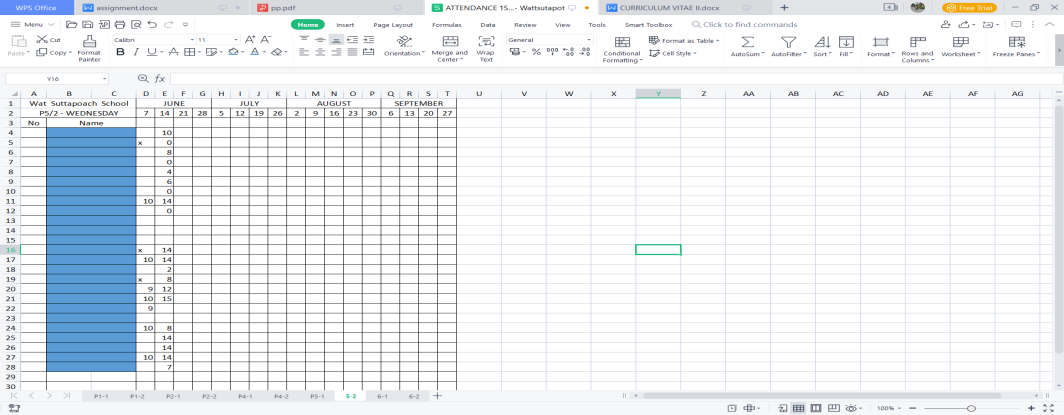
Task: Click the fx insert function icon
Action: (159, 78)
